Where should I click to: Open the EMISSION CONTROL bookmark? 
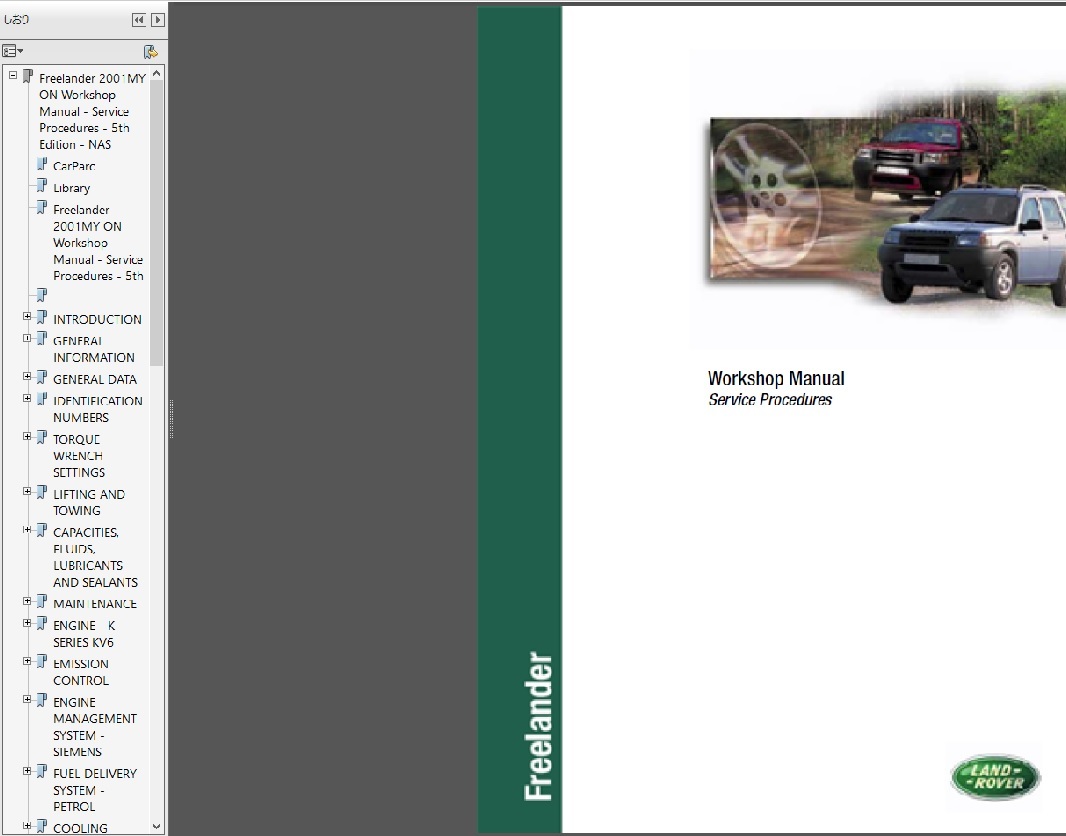[x=81, y=672]
